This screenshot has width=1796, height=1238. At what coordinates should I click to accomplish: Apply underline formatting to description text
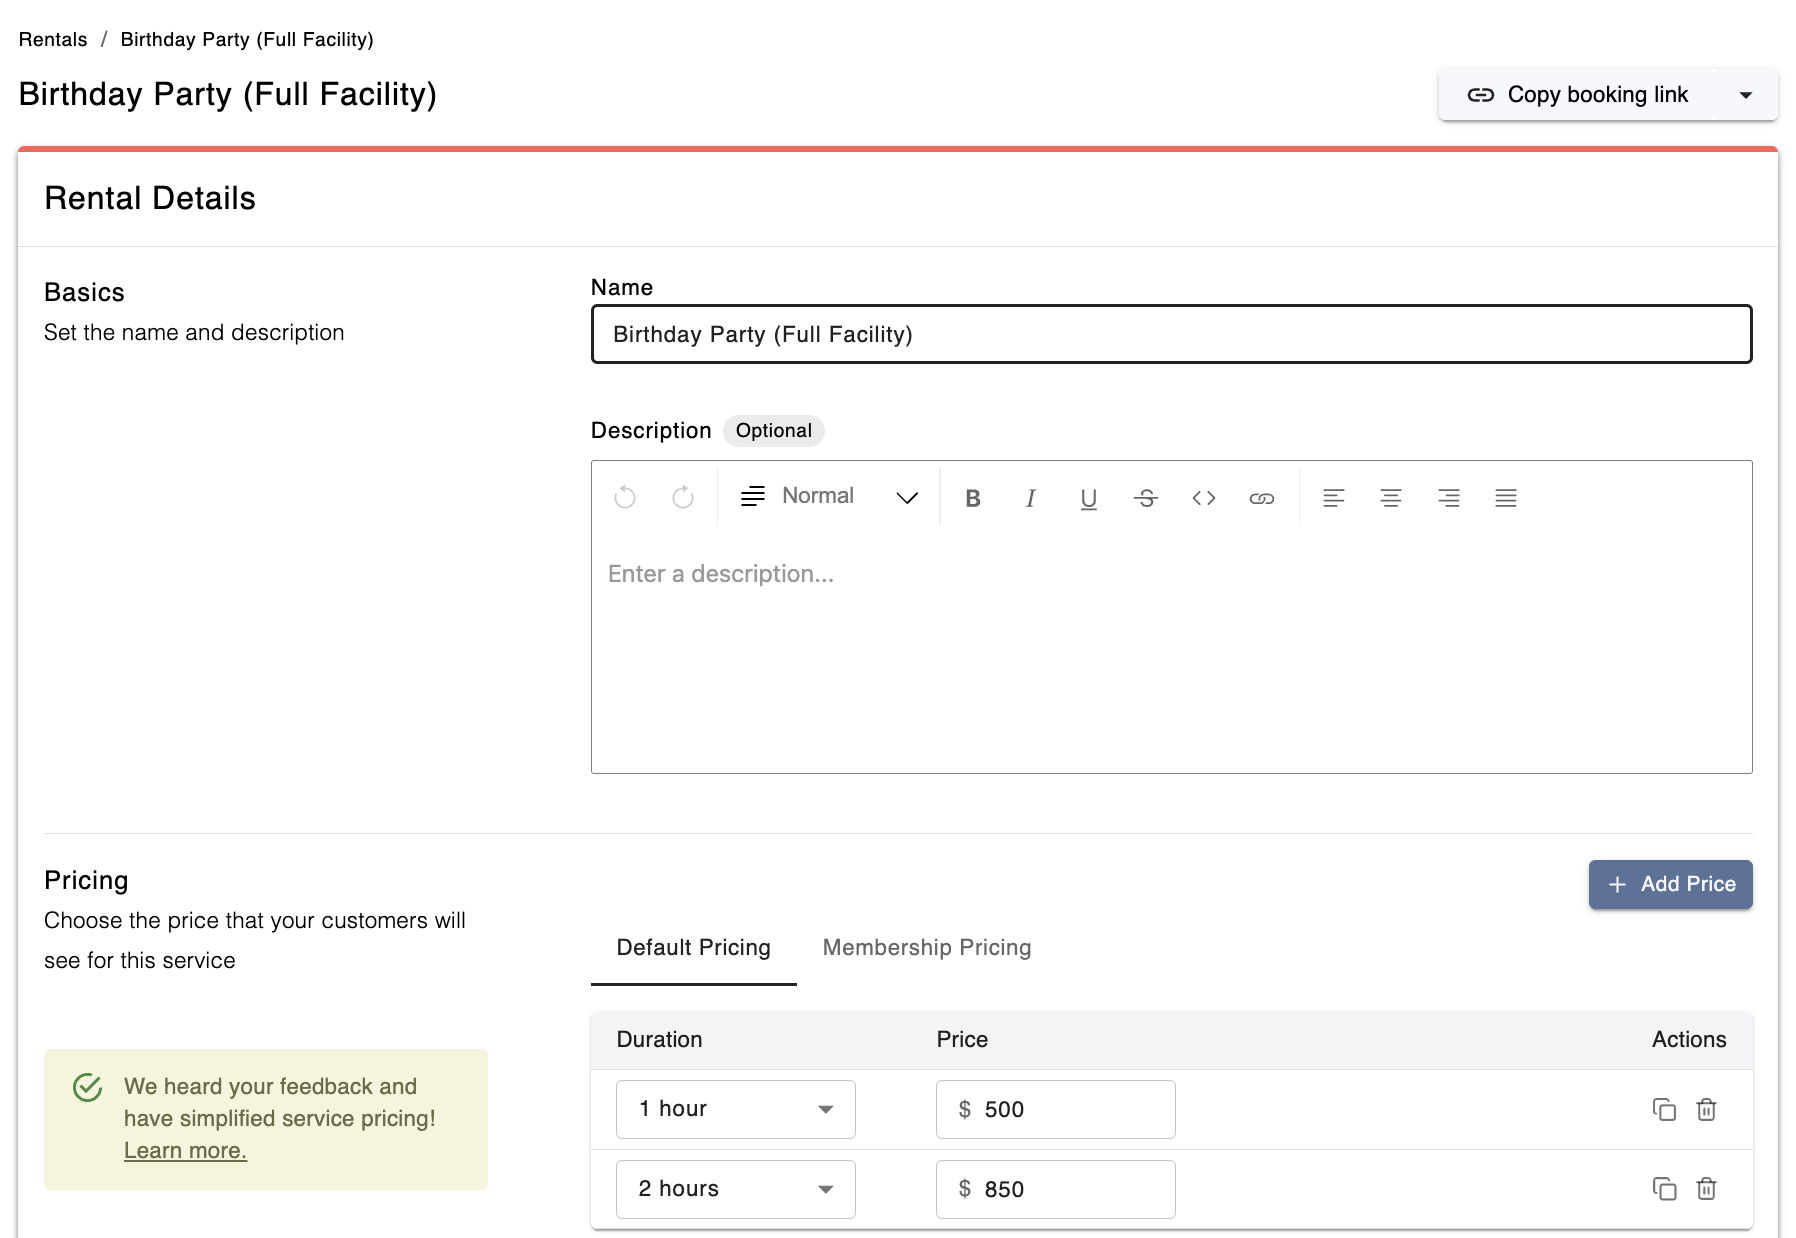click(x=1089, y=498)
